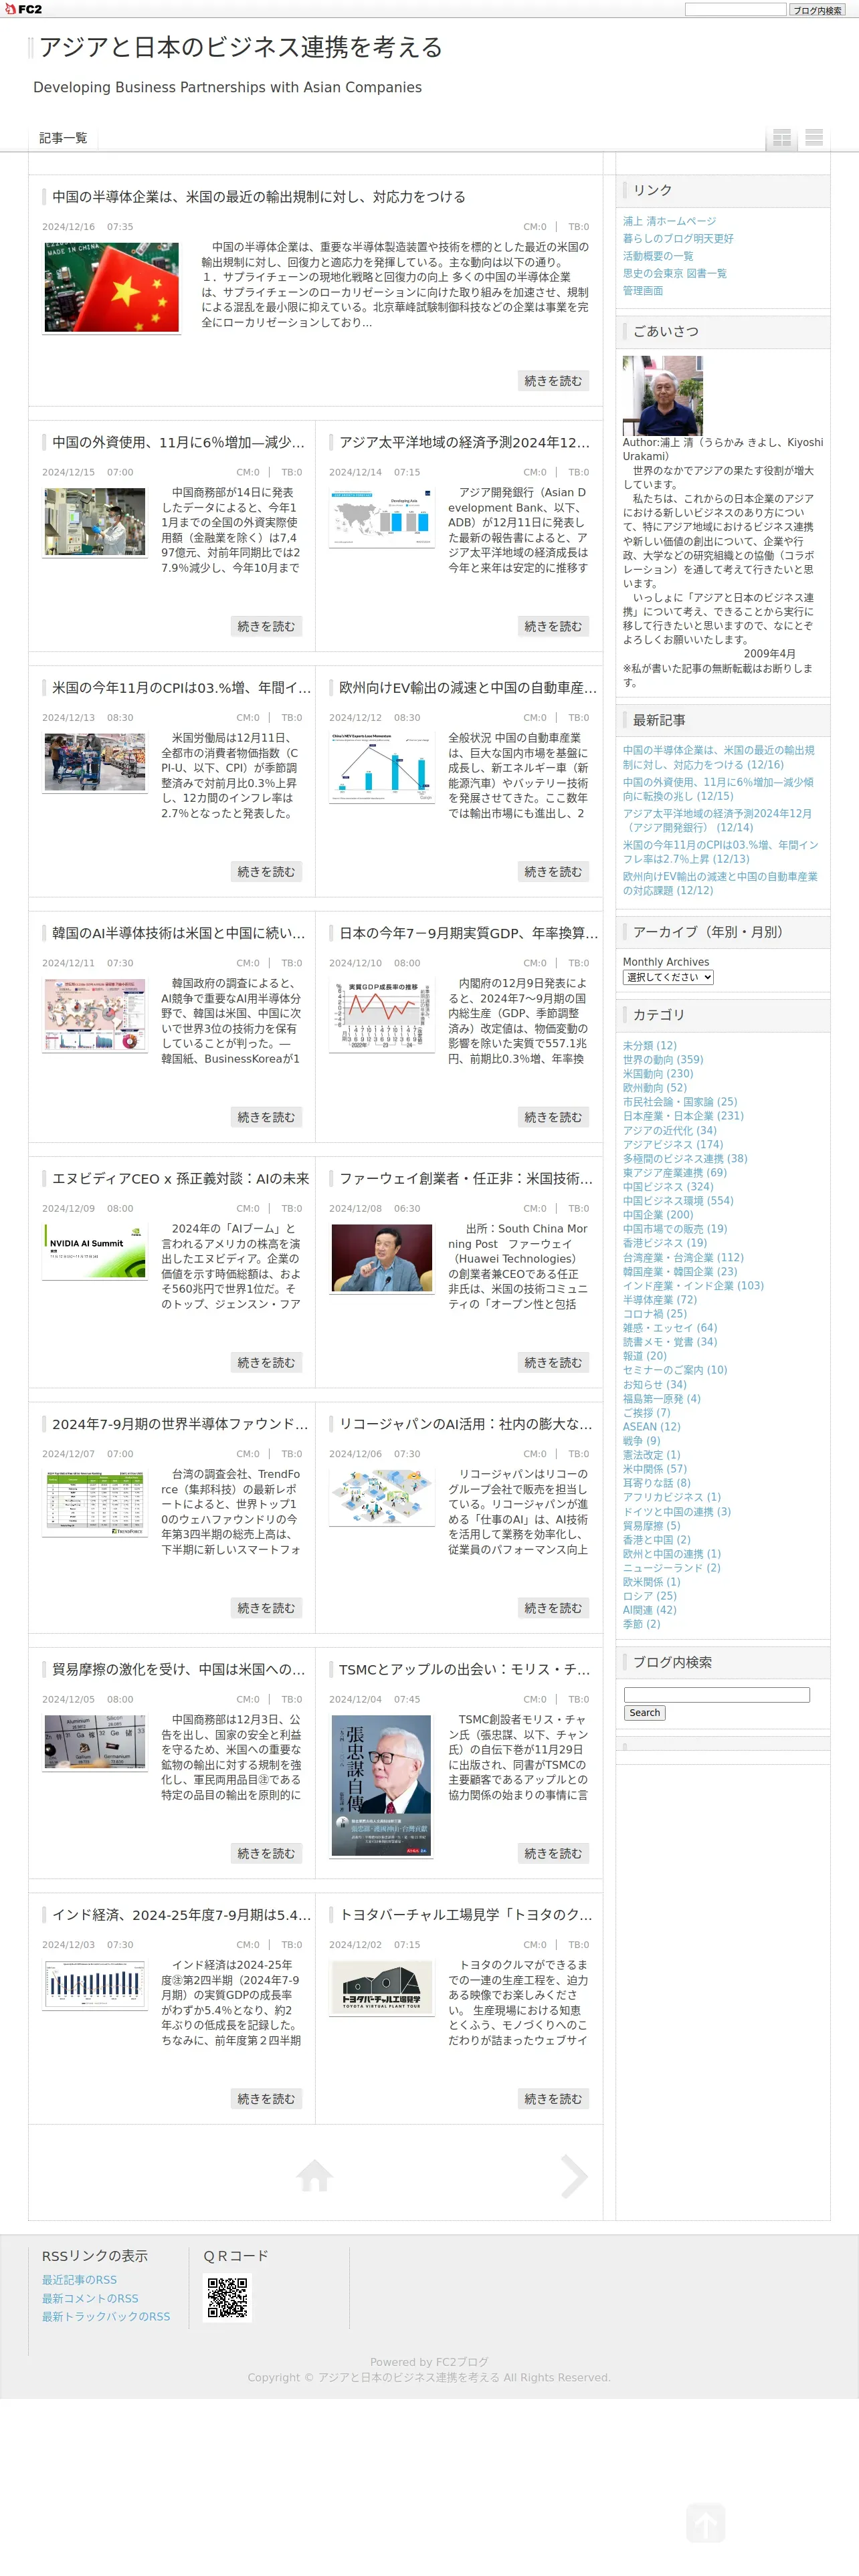The image size is (859, 2576).
Task: Switch to grid layout view icon
Action: [782, 138]
